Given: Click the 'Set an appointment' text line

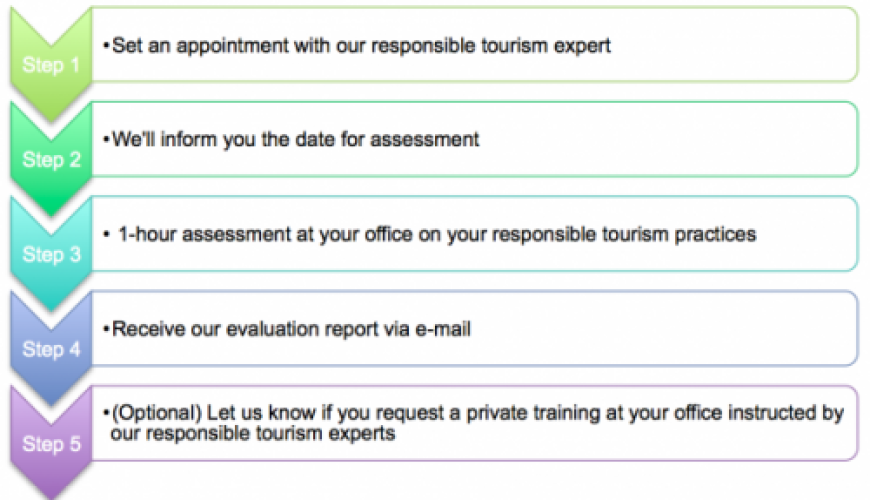Looking at the screenshot, I should tap(360, 45).
